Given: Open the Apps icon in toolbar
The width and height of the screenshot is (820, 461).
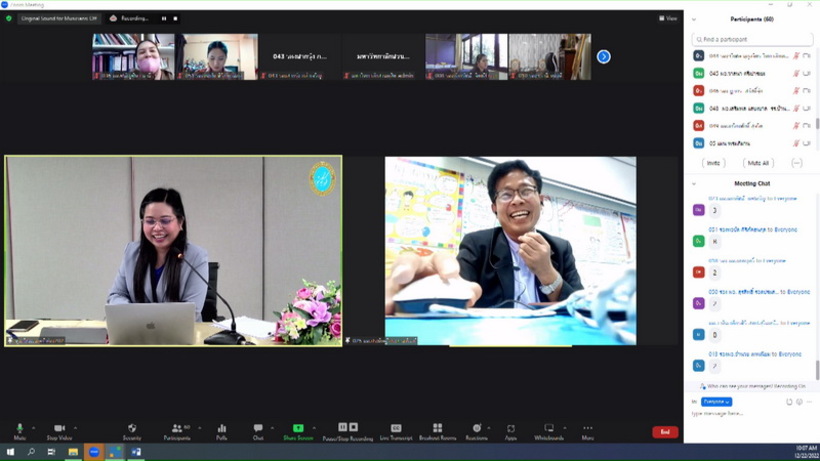Looking at the screenshot, I should [511, 429].
